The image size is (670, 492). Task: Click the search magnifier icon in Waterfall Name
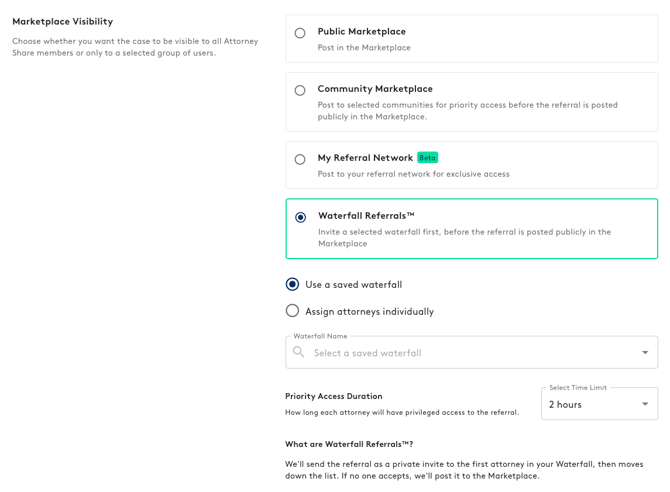[x=299, y=352]
